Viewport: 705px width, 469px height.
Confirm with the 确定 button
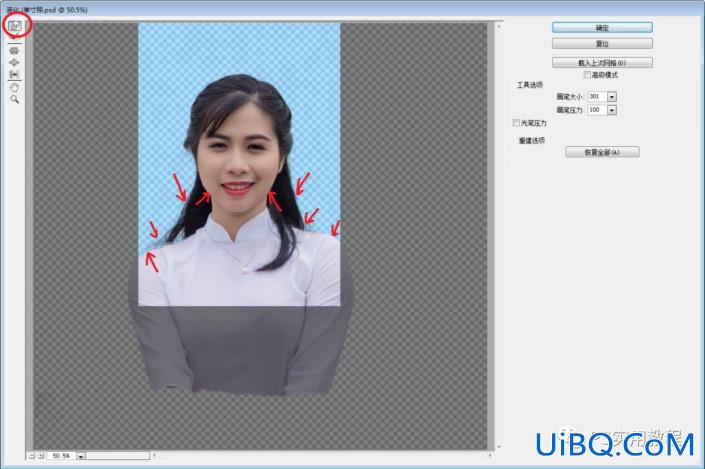pyautogui.click(x=602, y=27)
